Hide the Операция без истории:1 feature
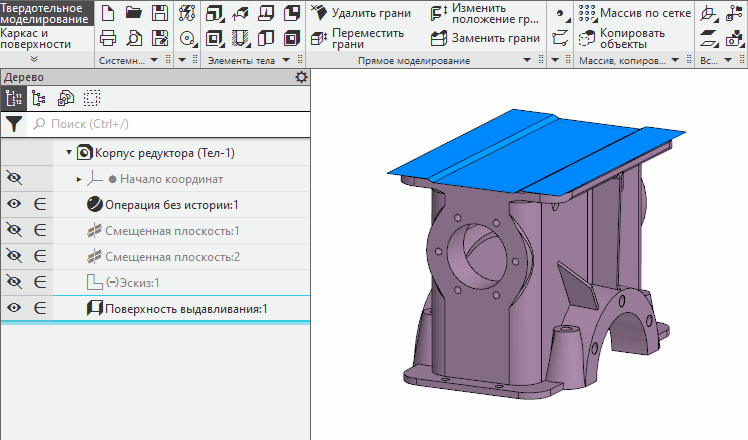This screenshot has height=440, width=748. [x=14, y=204]
